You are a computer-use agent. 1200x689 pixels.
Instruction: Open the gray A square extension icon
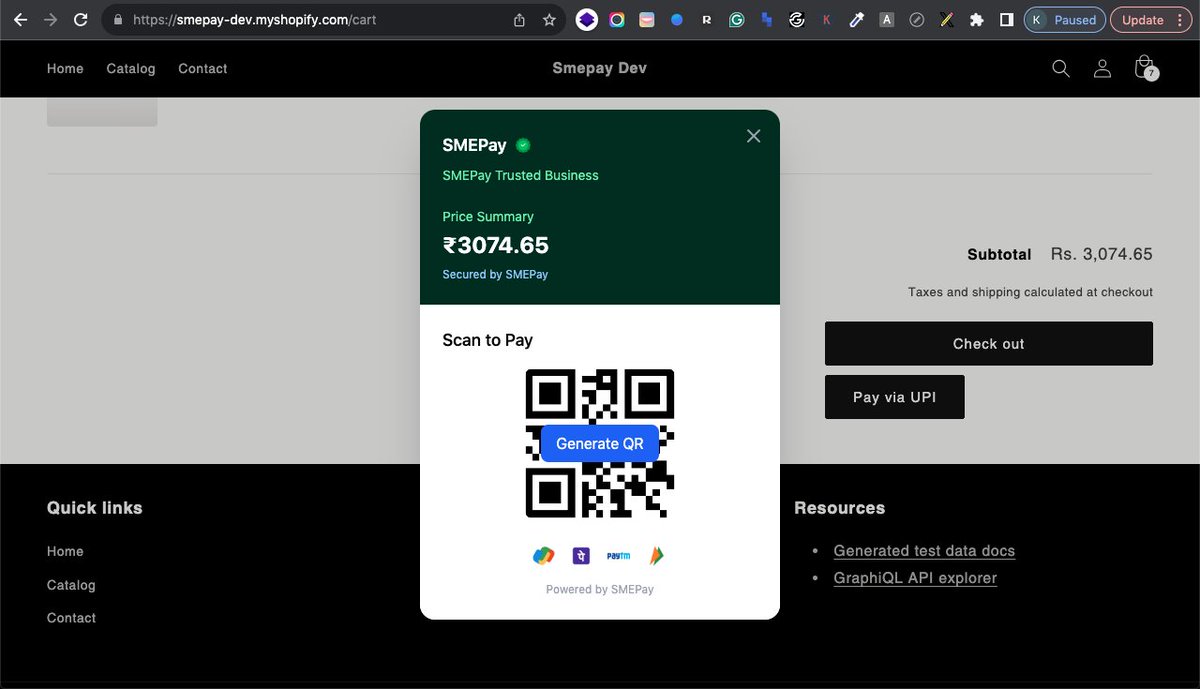886,19
